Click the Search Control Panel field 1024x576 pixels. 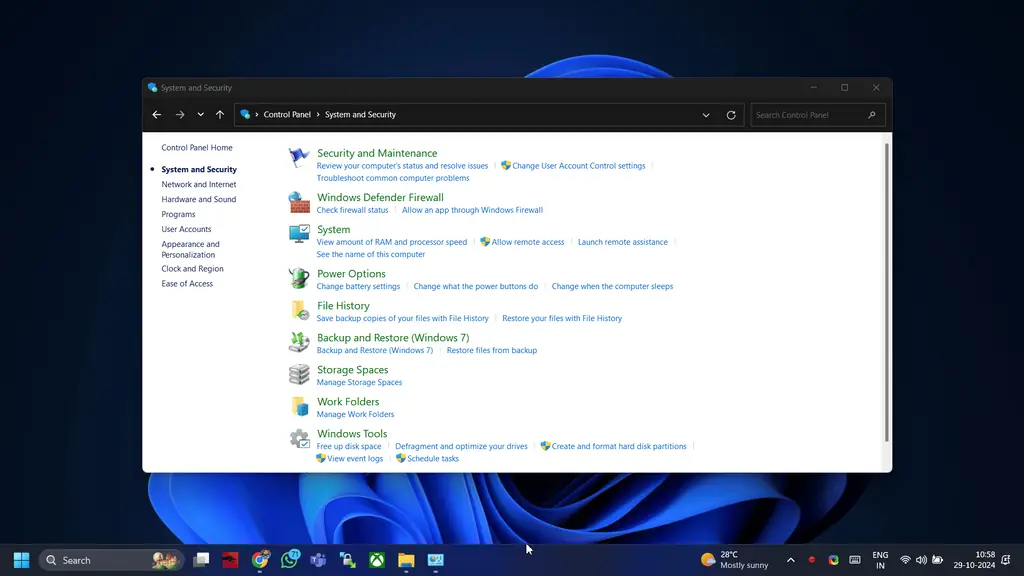click(818, 115)
